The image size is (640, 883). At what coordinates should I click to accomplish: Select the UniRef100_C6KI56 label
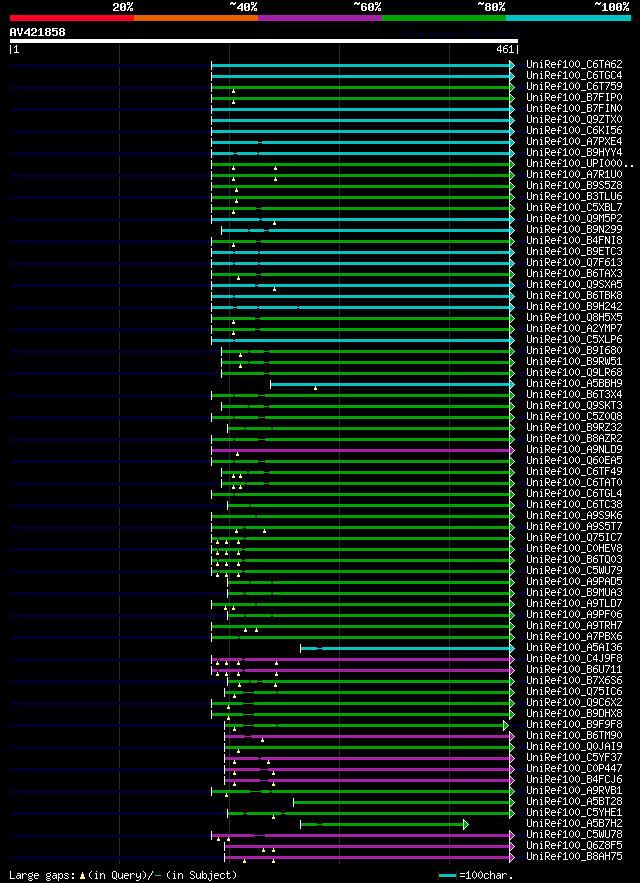[x=574, y=131]
